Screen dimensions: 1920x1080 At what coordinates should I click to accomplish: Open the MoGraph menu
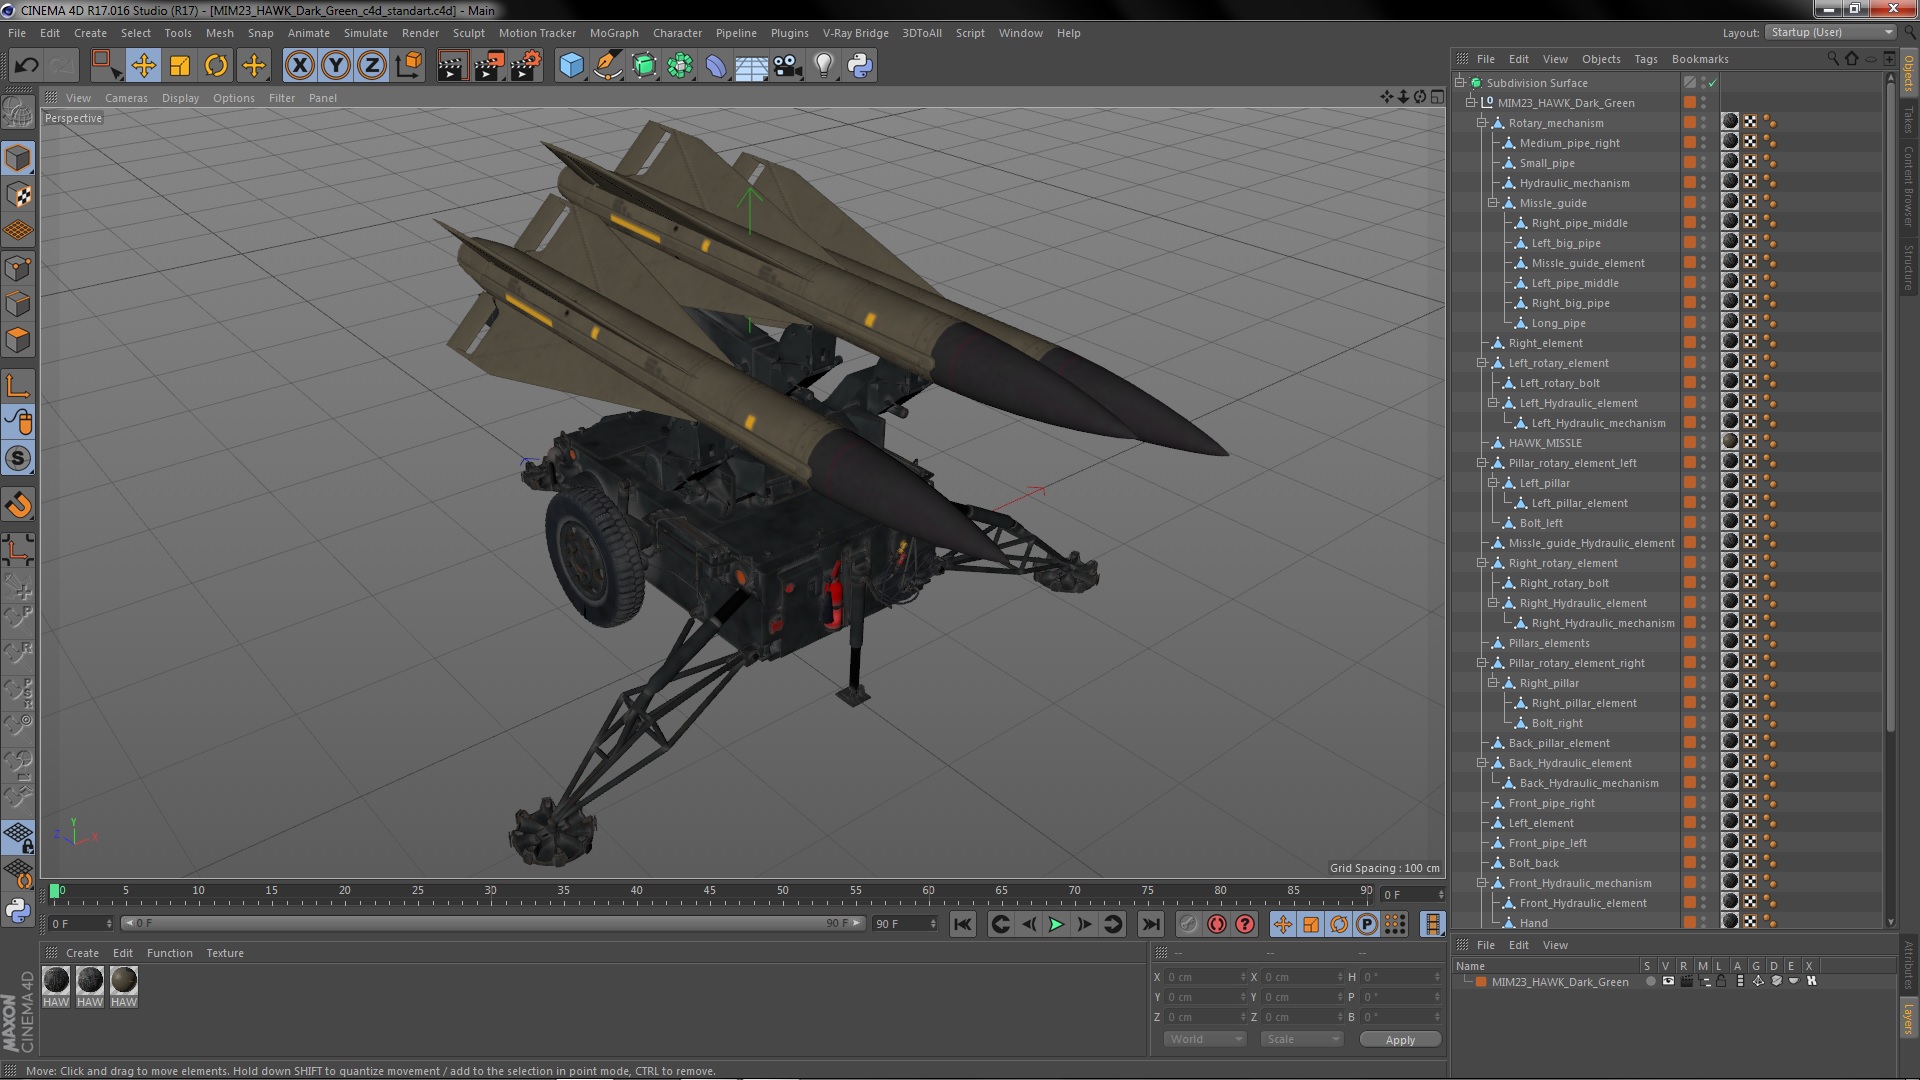pyautogui.click(x=614, y=33)
